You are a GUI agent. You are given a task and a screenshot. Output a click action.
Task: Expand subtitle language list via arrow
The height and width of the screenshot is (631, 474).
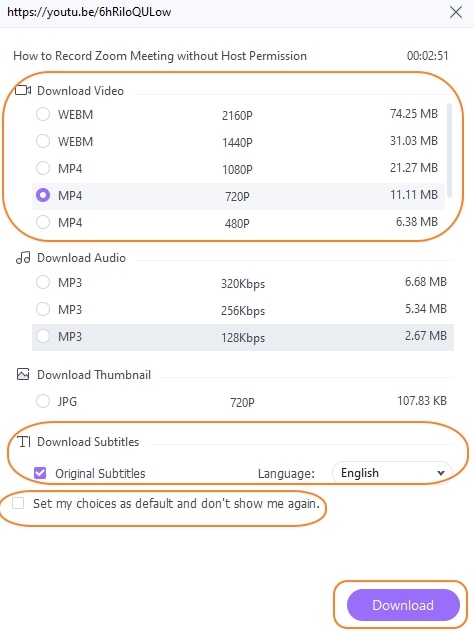pyautogui.click(x=441, y=473)
